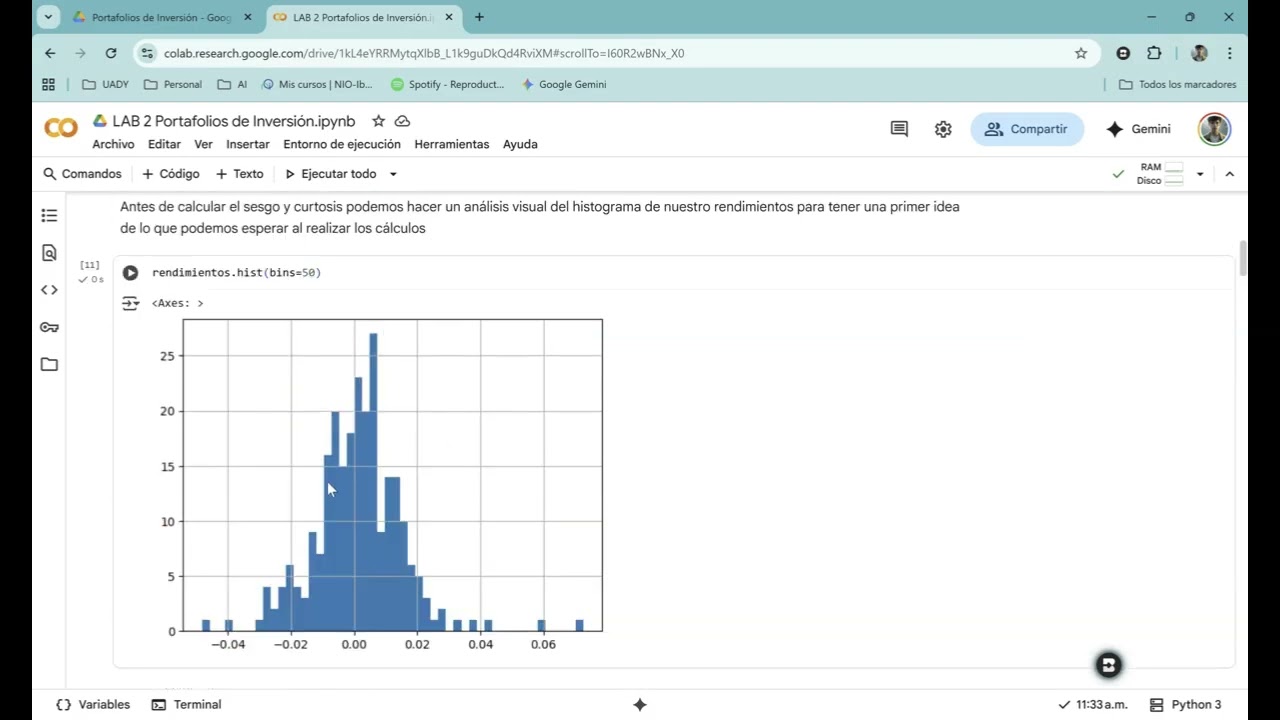Open the Editar menu

point(164,144)
